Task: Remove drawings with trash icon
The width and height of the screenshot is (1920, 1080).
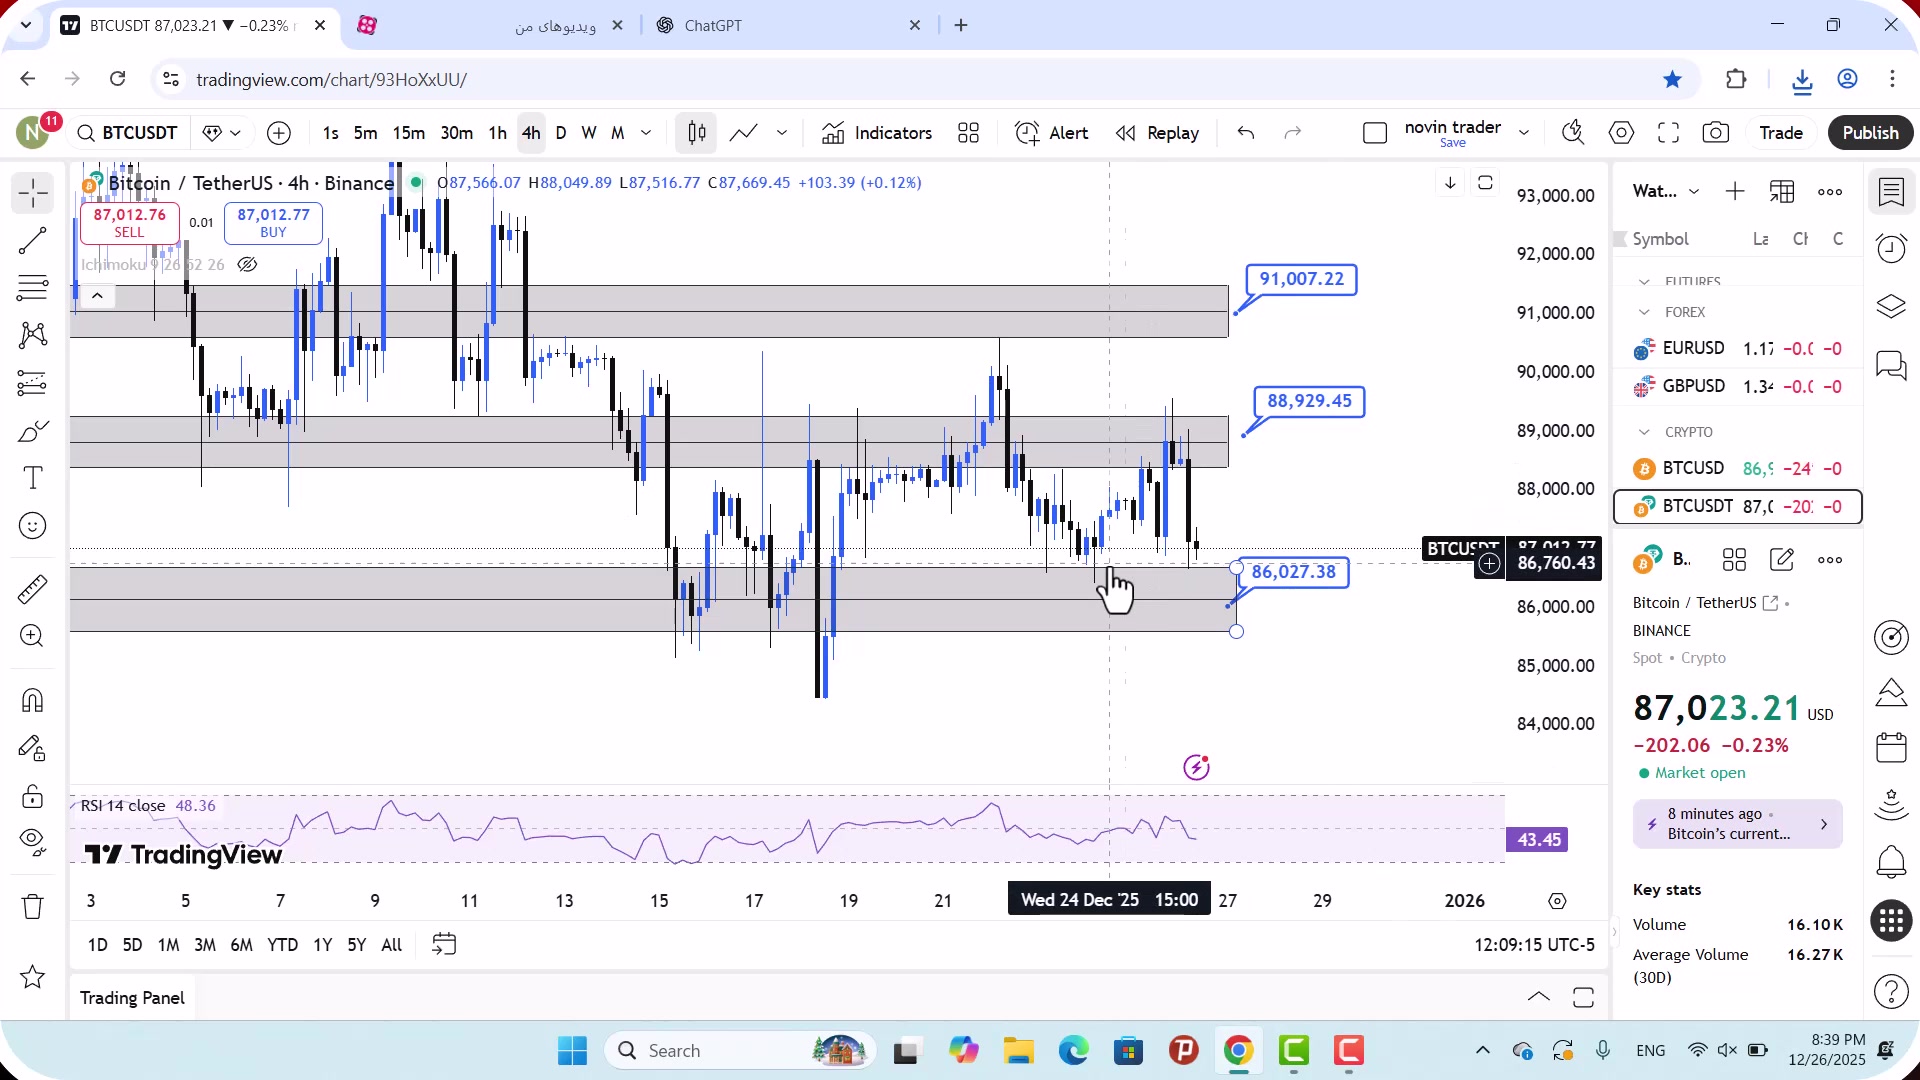Action: point(33,907)
